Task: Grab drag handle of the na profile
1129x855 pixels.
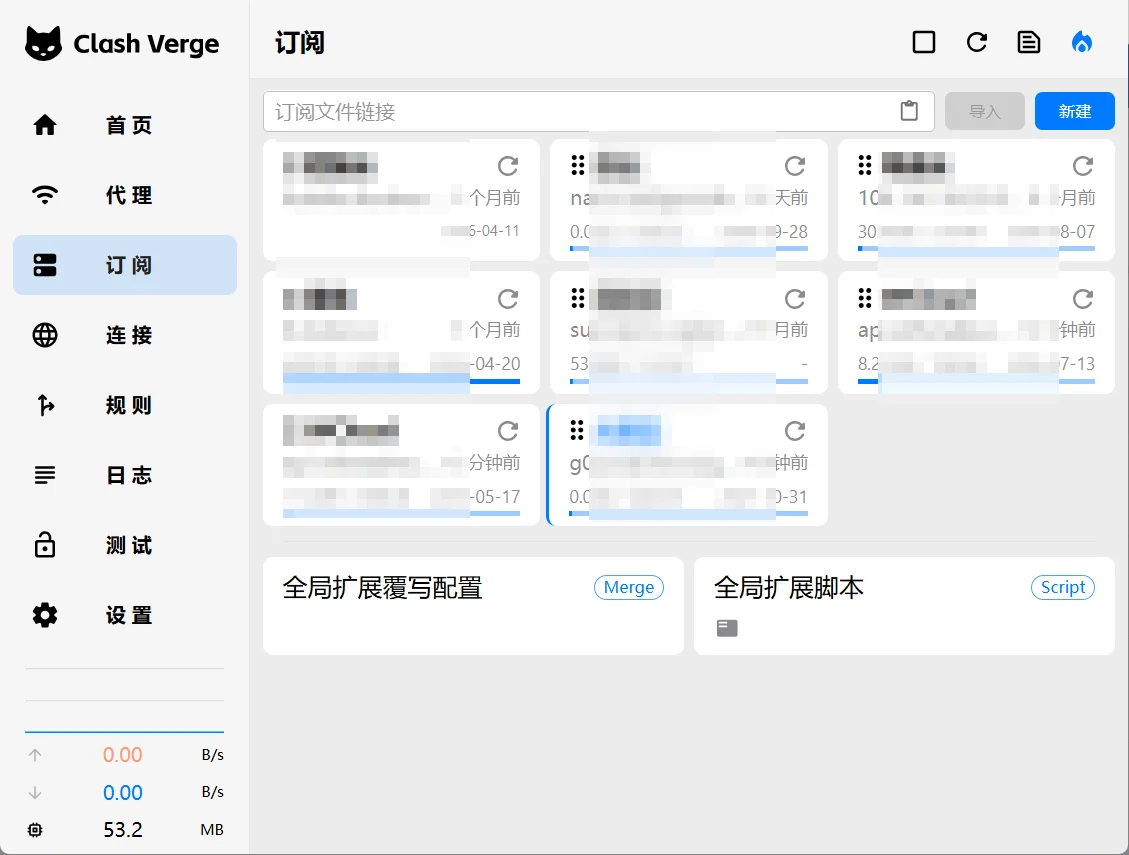Action: click(577, 166)
